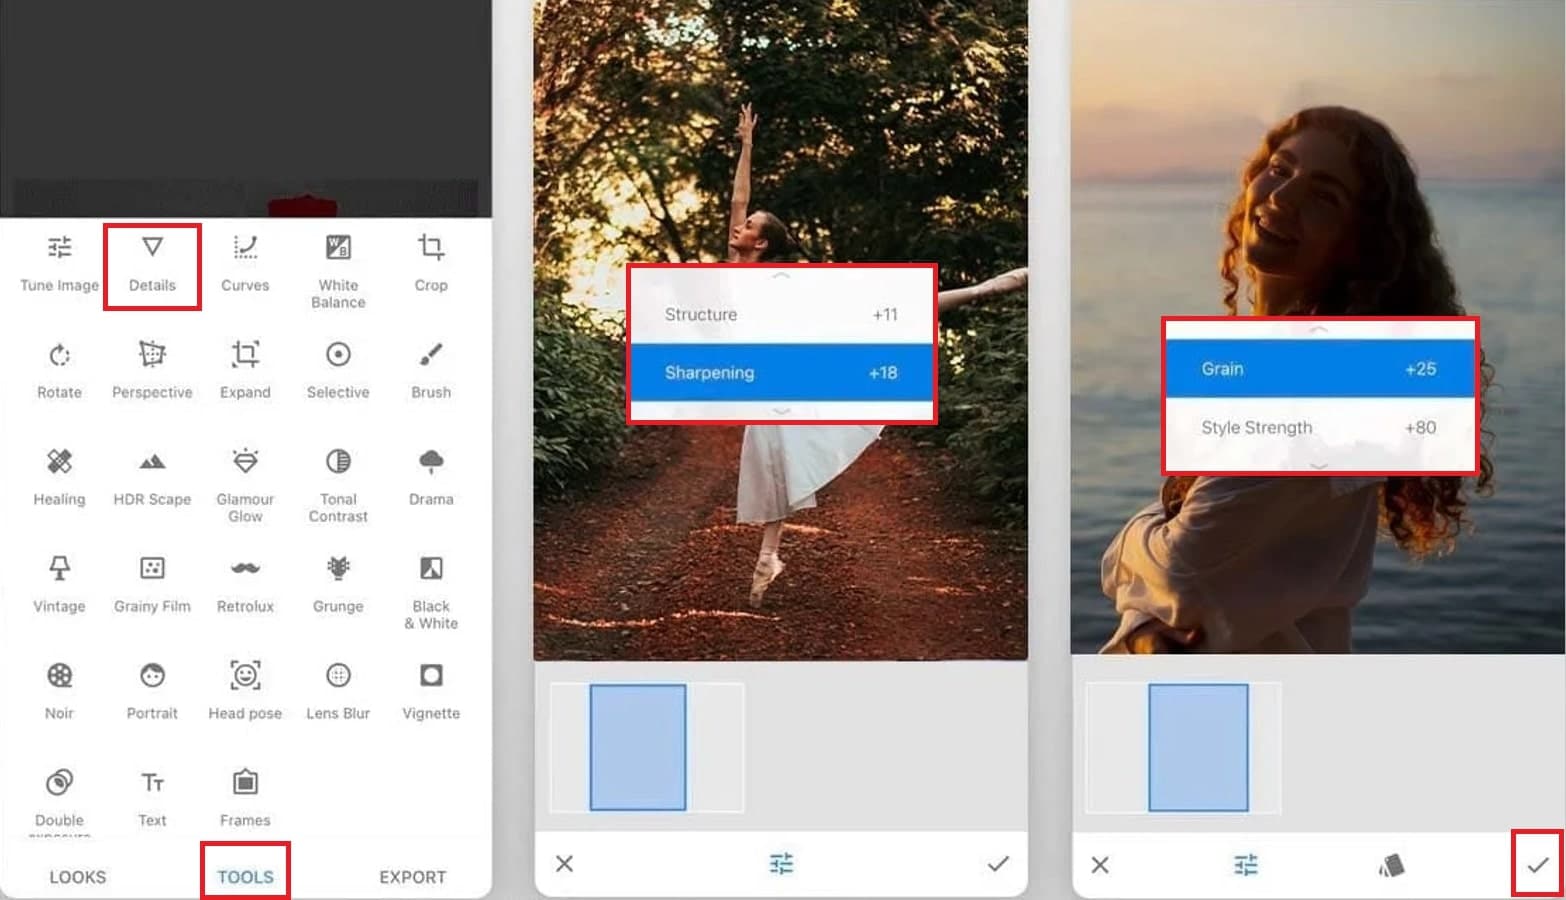Open the Frames tool
The height and width of the screenshot is (900, 1566).
[245, 798]
